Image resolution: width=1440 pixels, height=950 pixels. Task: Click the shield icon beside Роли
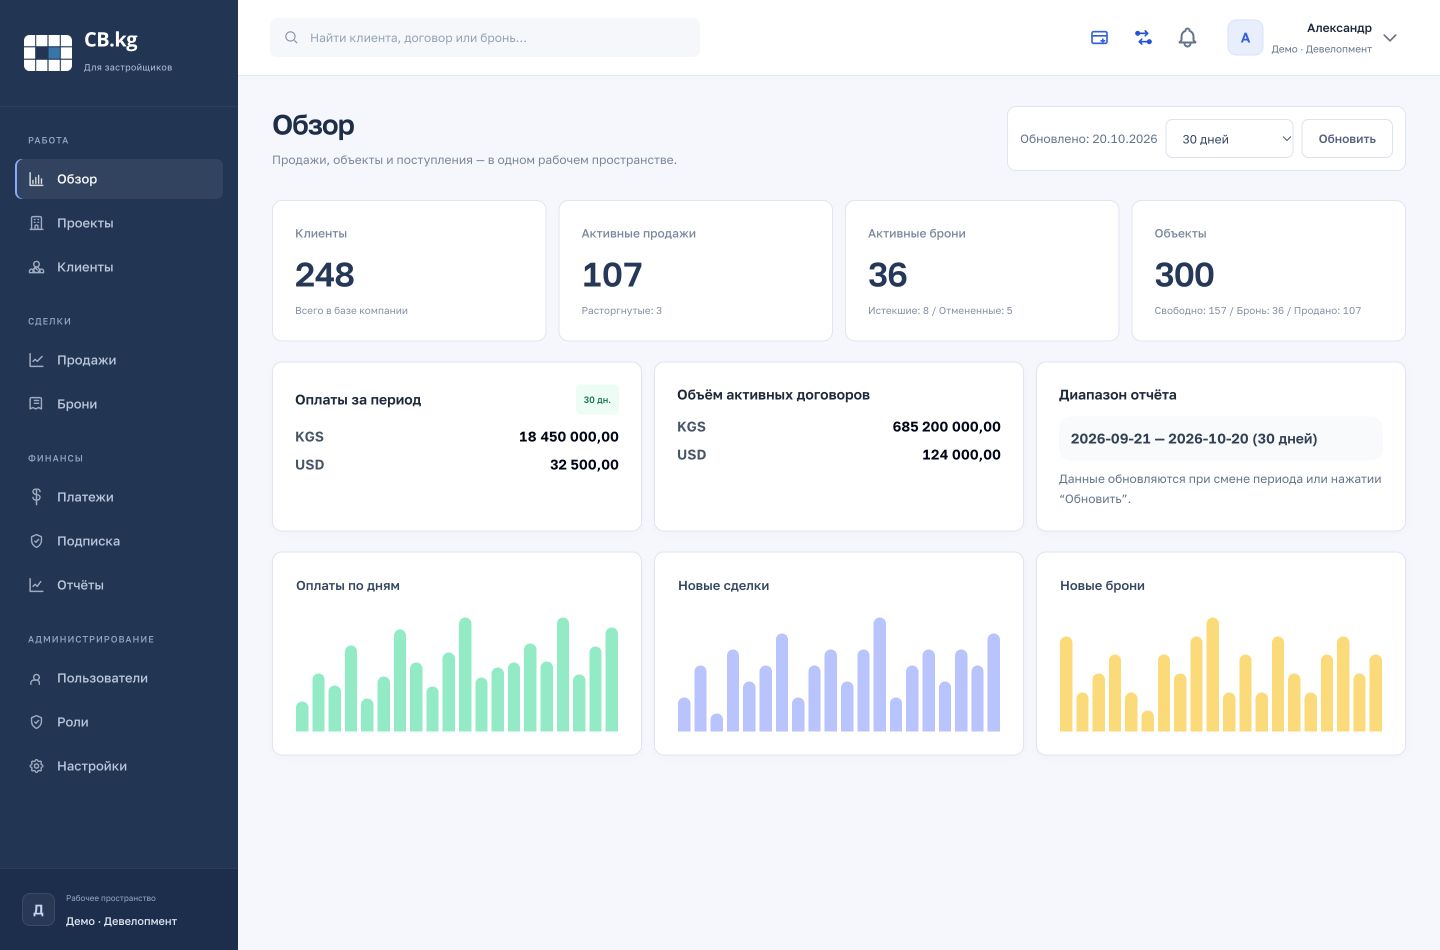[36, 722]
